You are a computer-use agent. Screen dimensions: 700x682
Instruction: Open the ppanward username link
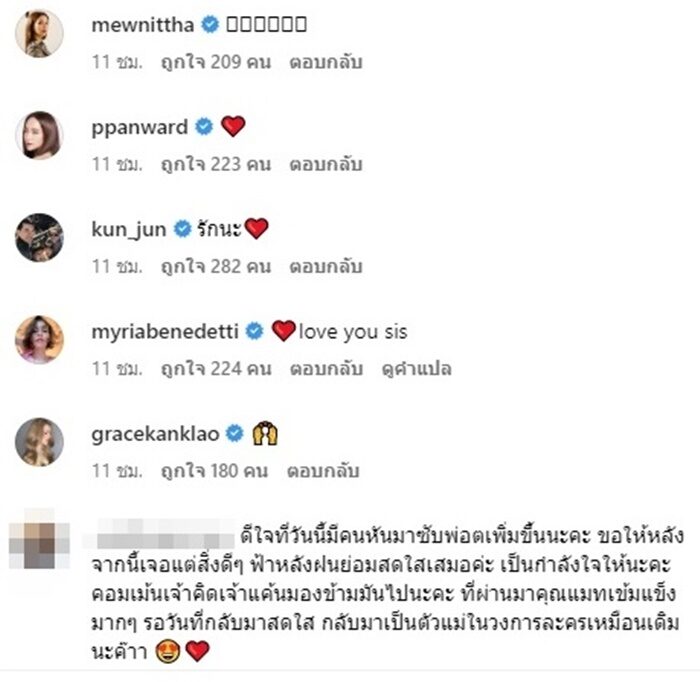click(x=139, y=128)
